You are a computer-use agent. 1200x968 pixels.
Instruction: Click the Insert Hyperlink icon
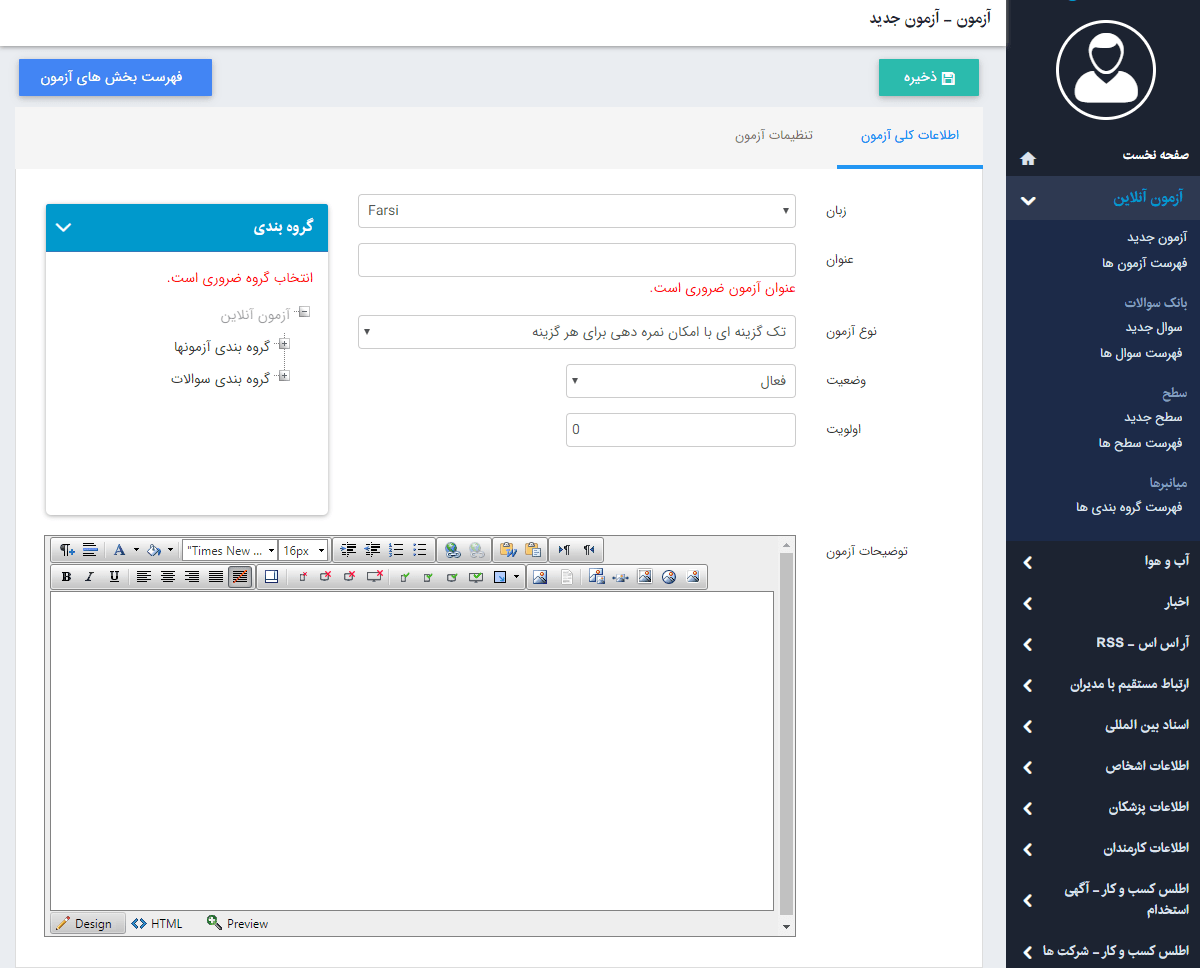pyautogui.click(x=451, y=549)
